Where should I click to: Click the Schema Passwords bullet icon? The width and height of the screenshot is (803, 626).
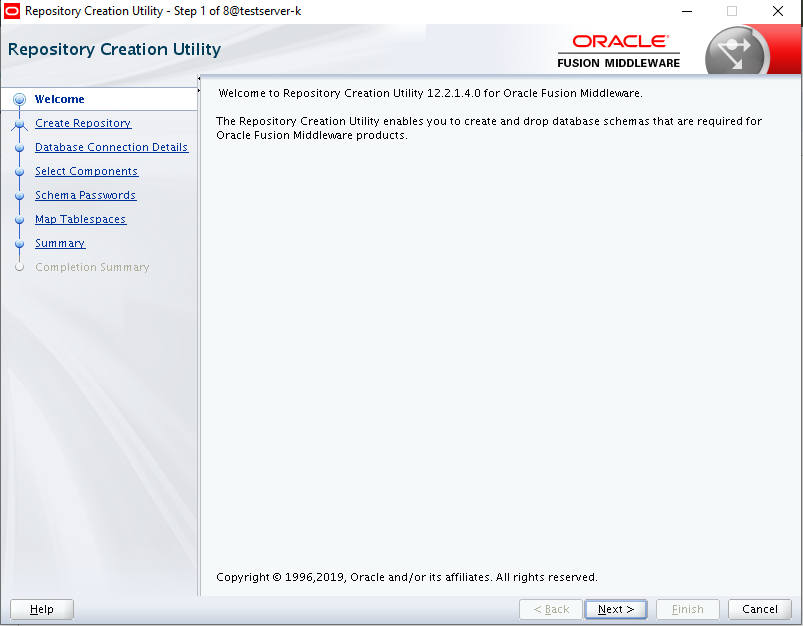pos(19,196)
